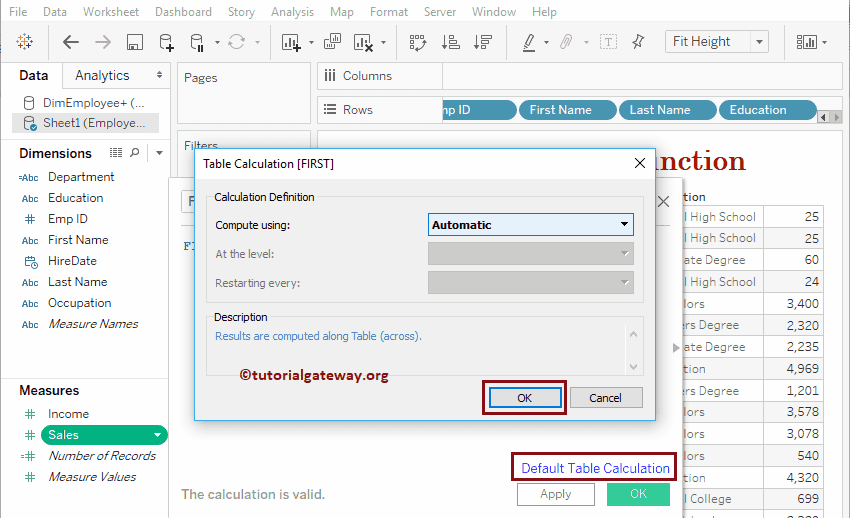Select the Department dimension

(81, 177)
